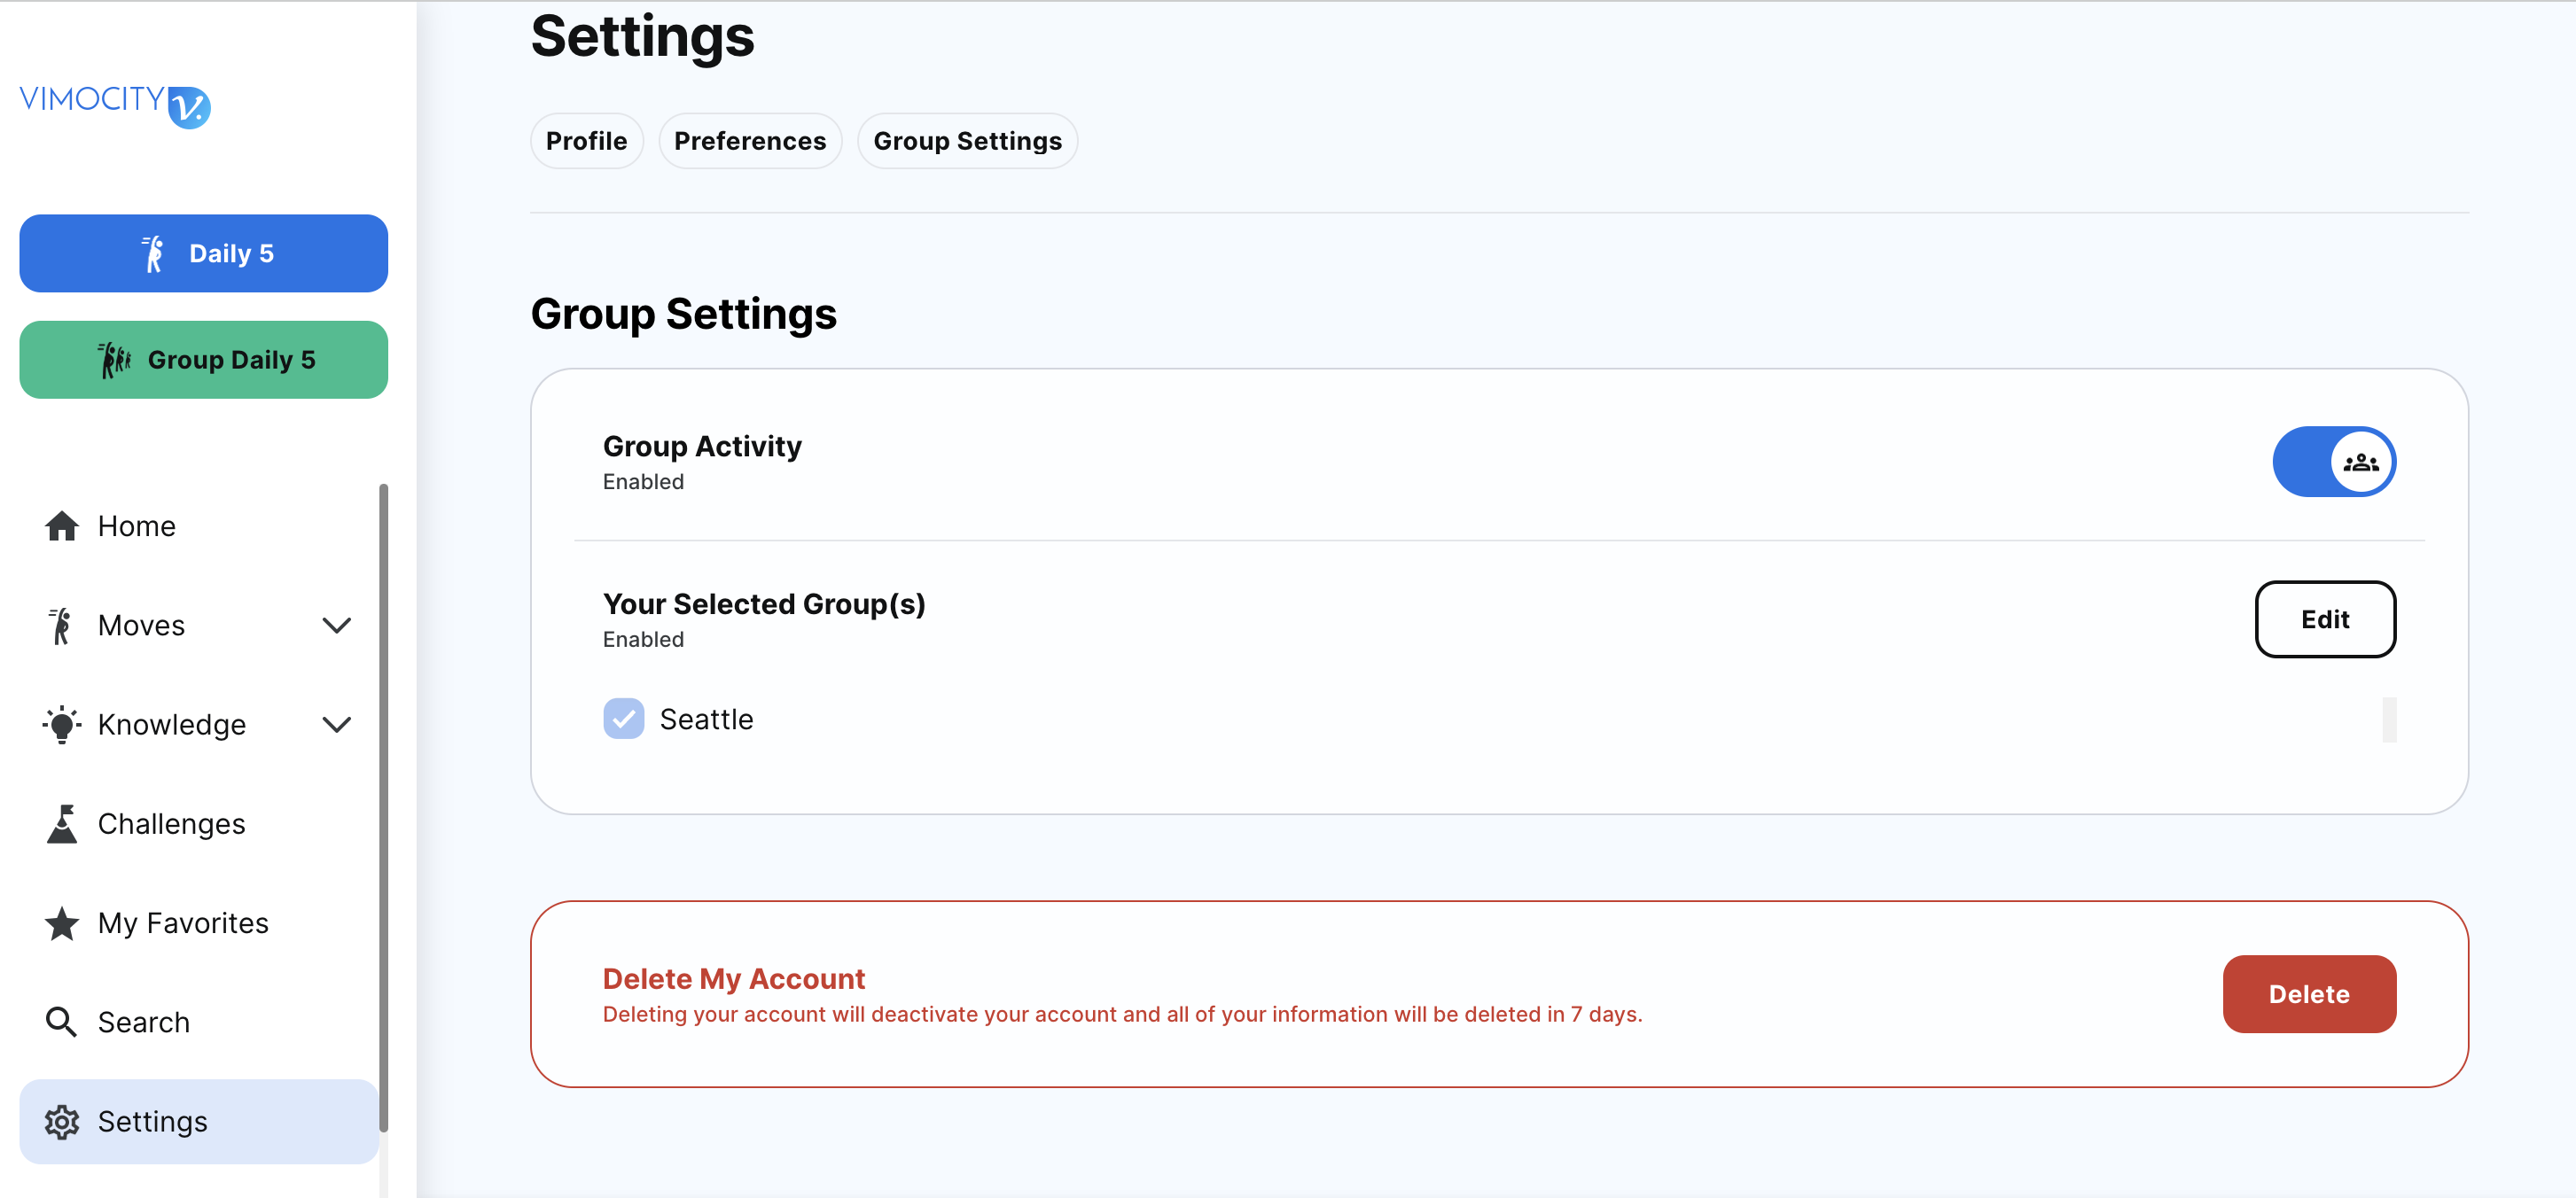Launch the Group Daily 5
This screenshot has width=2576, height=1198.
tap(204, 360)
